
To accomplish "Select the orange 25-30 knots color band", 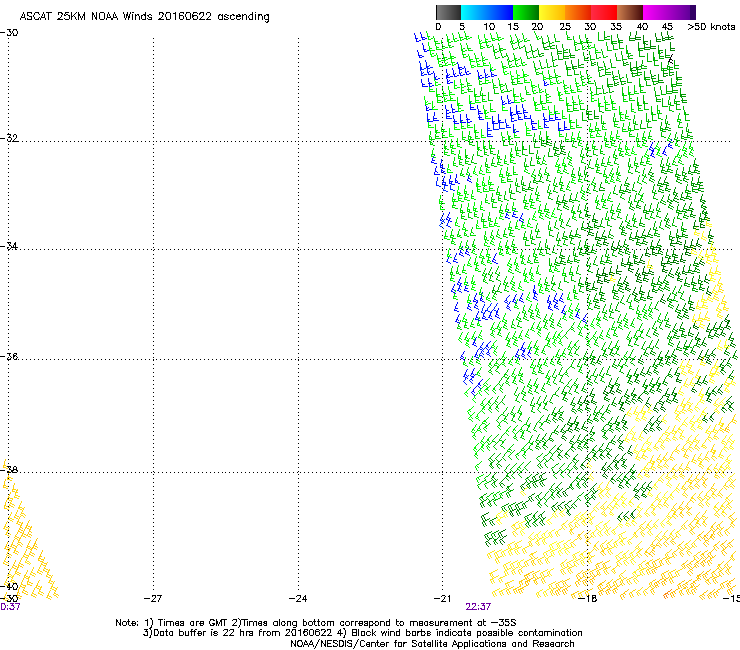I will [x=578, y=12].
